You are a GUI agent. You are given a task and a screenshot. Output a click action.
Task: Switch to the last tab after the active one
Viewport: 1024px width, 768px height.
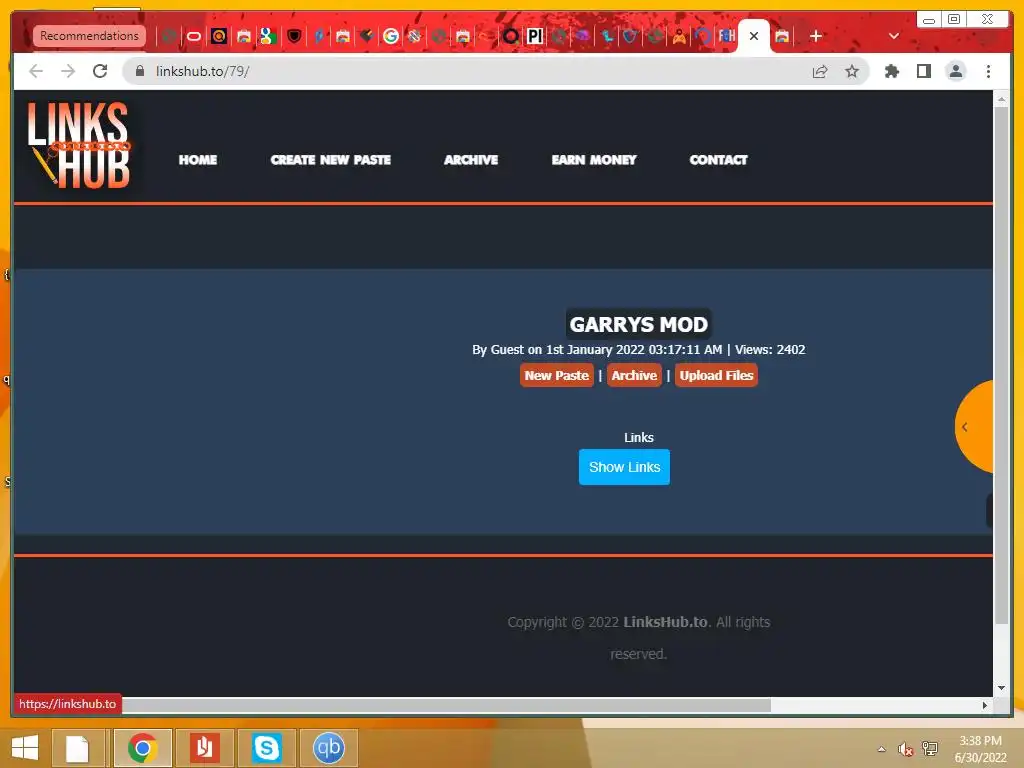click(x=782, y=36)
